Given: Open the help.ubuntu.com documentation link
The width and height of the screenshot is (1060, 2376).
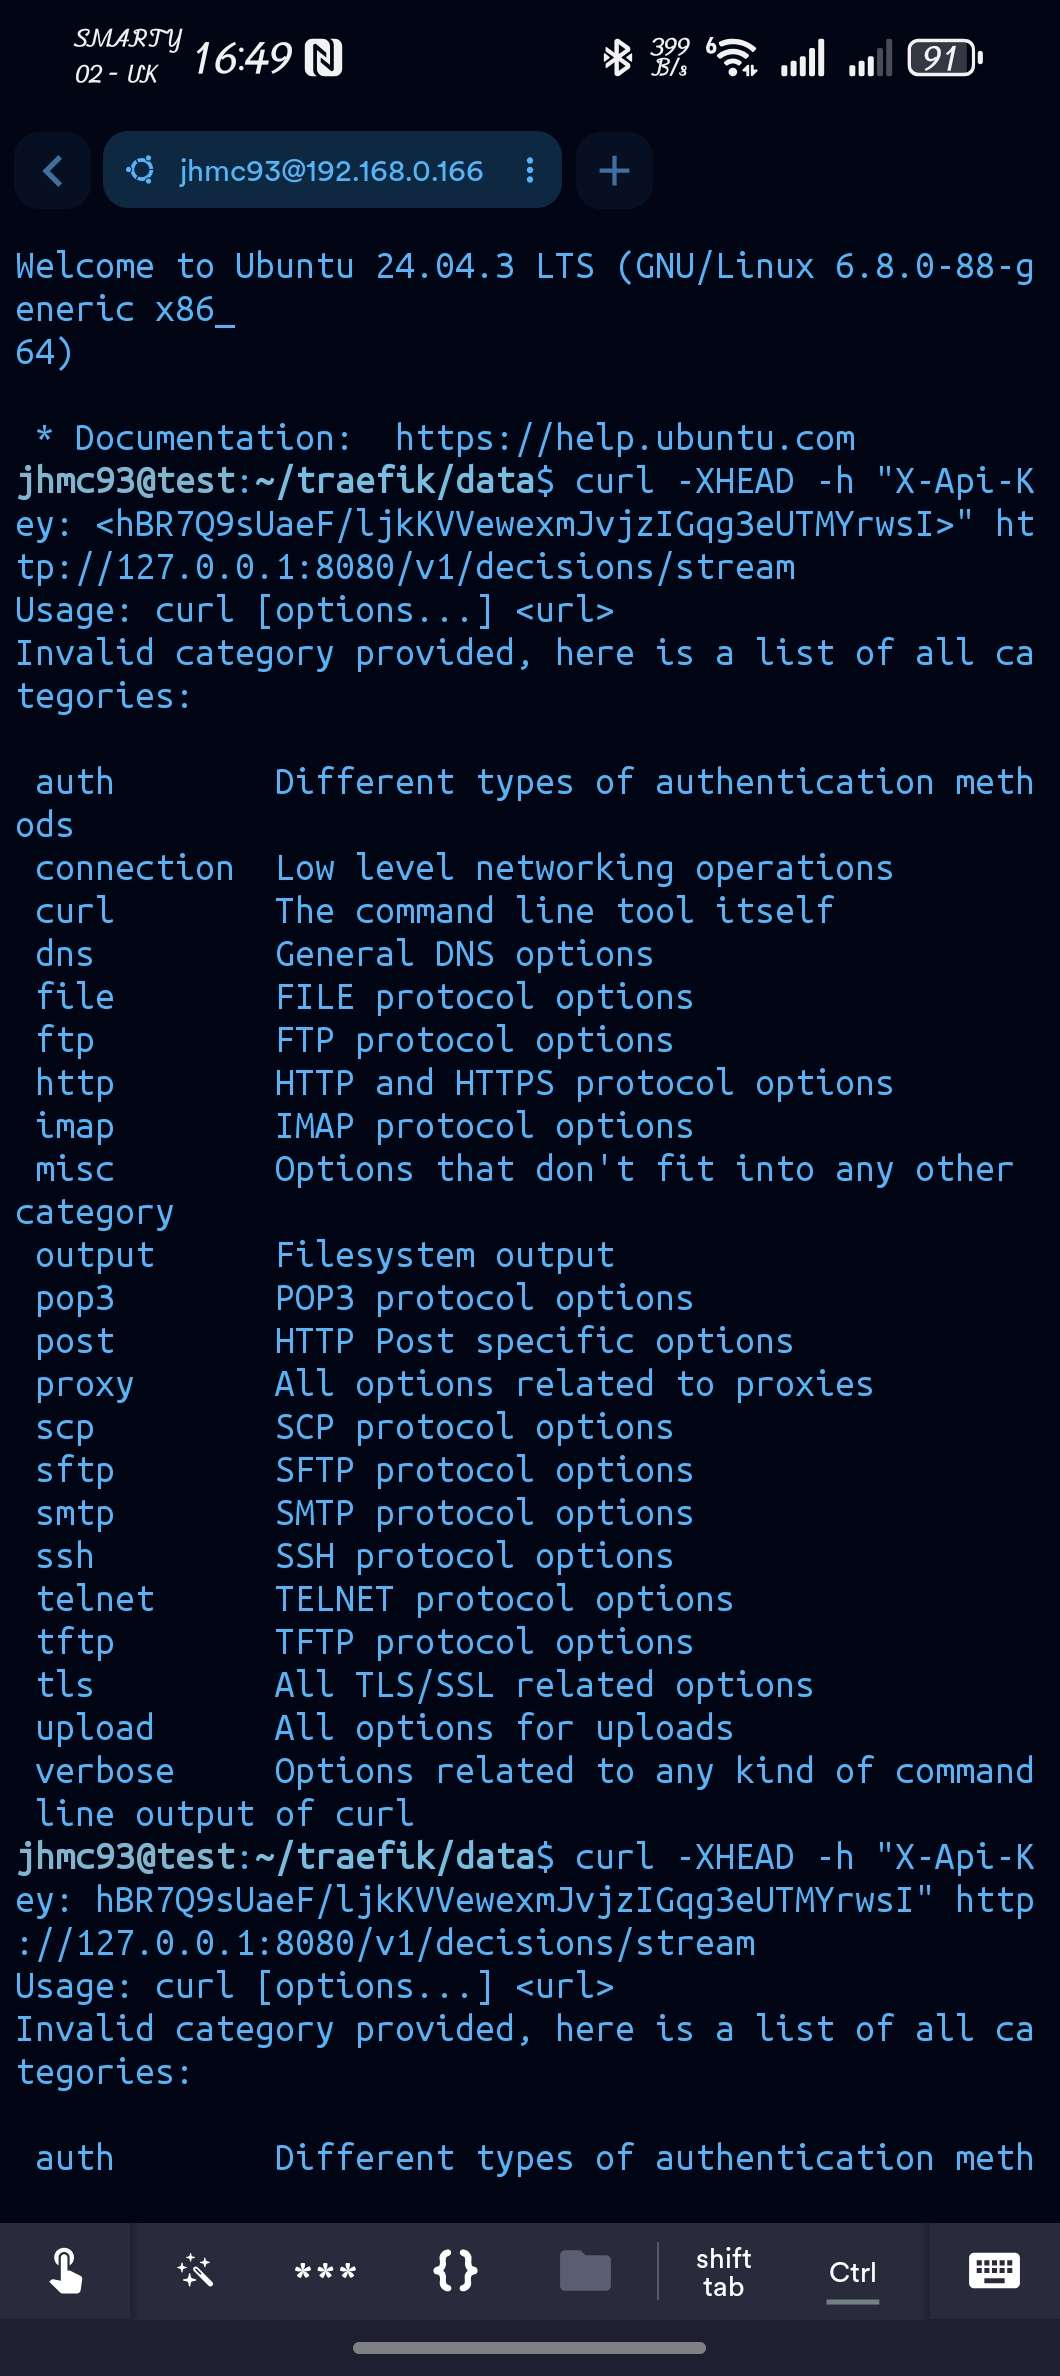Looking at the screenshot, I should pos(625,438).
